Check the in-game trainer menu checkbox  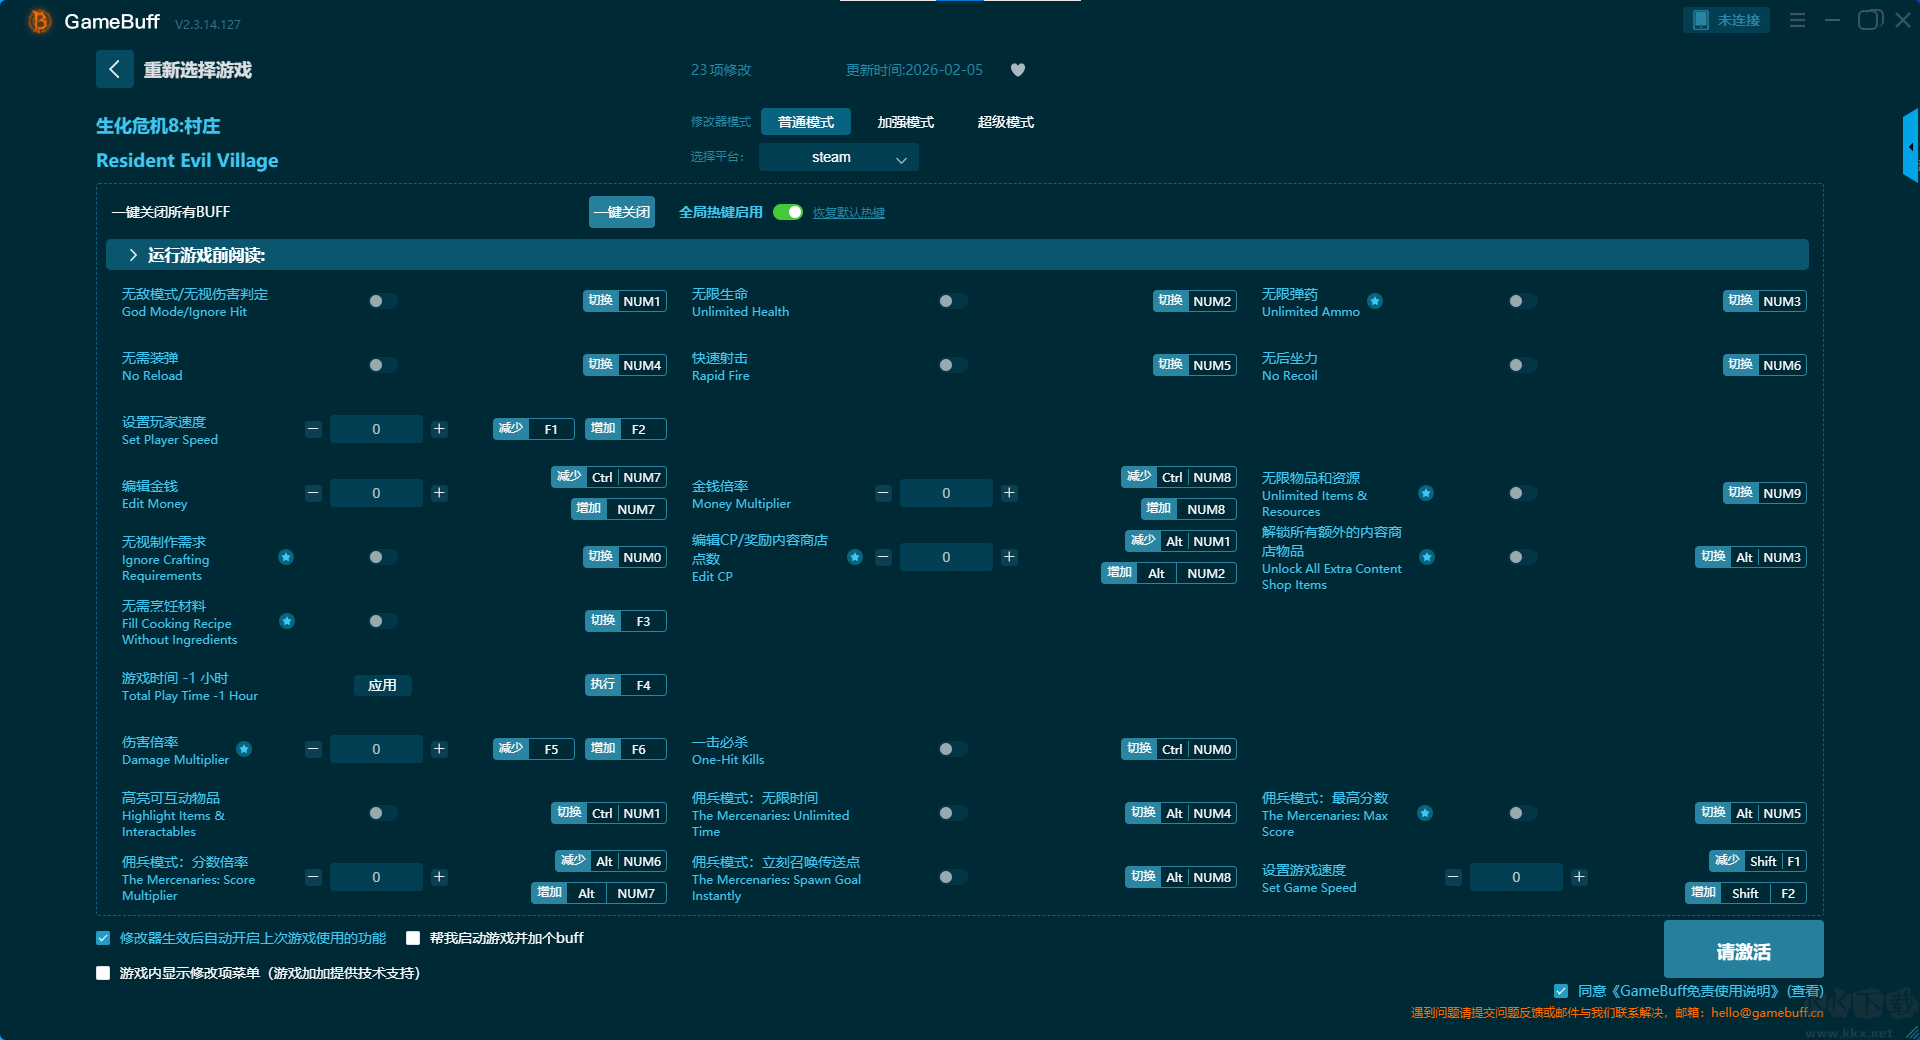coord(103,973)
